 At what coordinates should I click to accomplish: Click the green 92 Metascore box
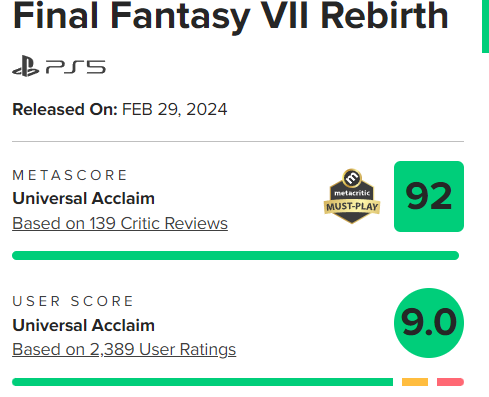(x=429, y=196)
